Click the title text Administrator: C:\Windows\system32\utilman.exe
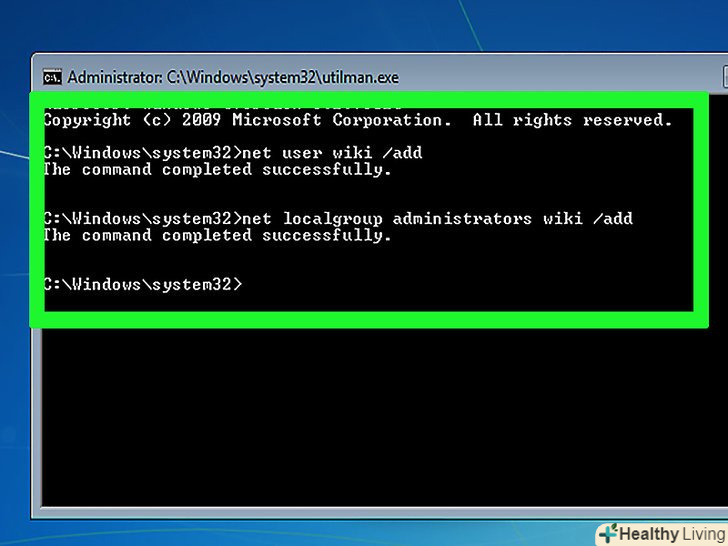Image resolution: width=728 pixels, height=546 pixels. point(233,77)
